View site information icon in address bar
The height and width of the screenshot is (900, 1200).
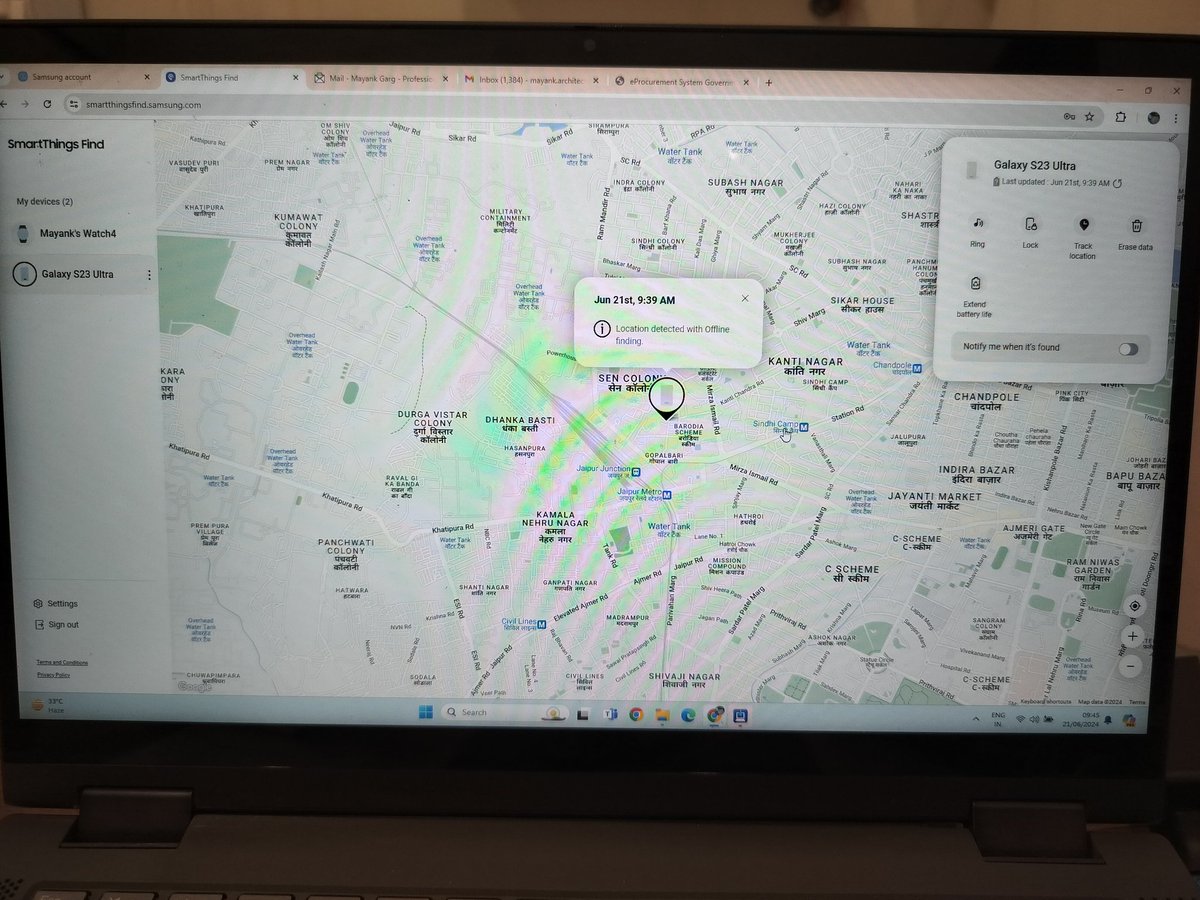[73, 104]
